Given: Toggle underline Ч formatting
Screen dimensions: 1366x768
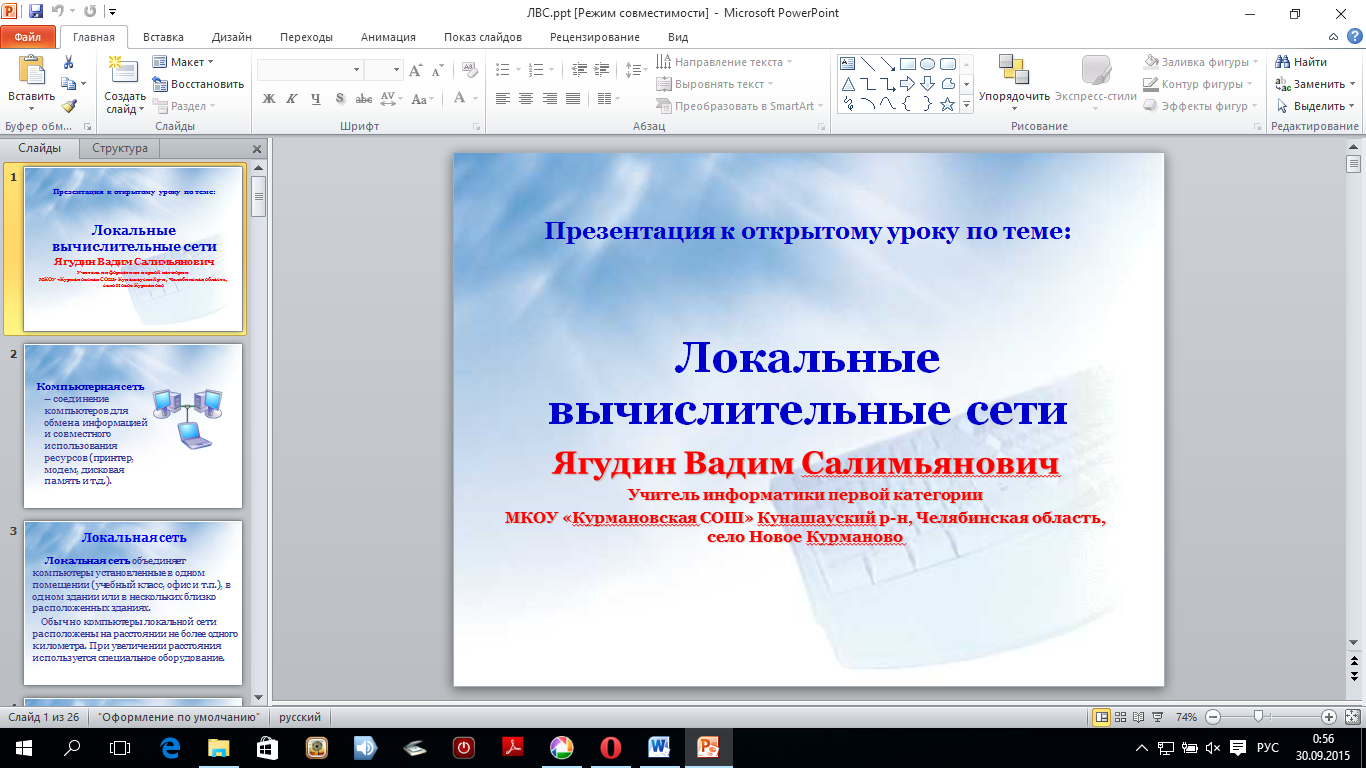Looking at the screenshot, I should (316, 99).
